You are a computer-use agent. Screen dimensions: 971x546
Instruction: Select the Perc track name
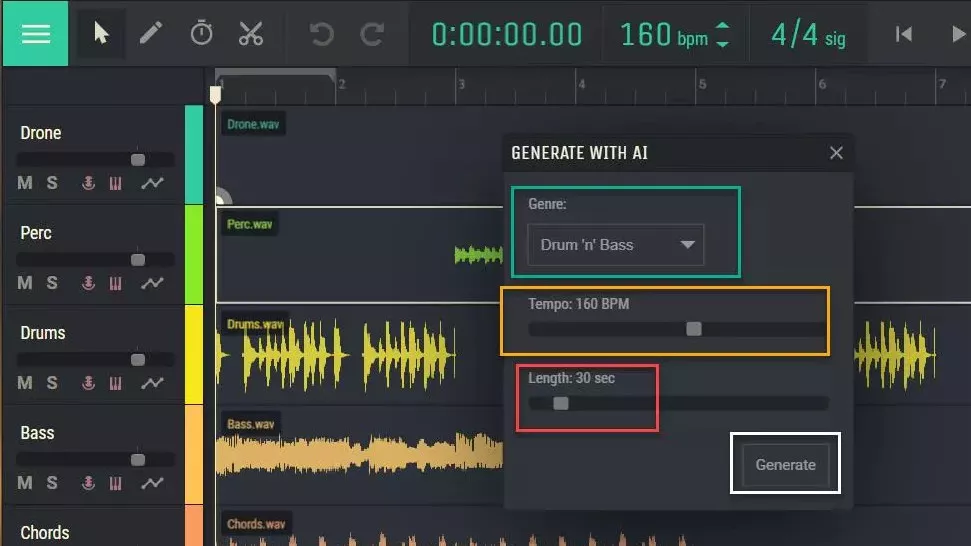pyautogui.click(x=36, y=233)
